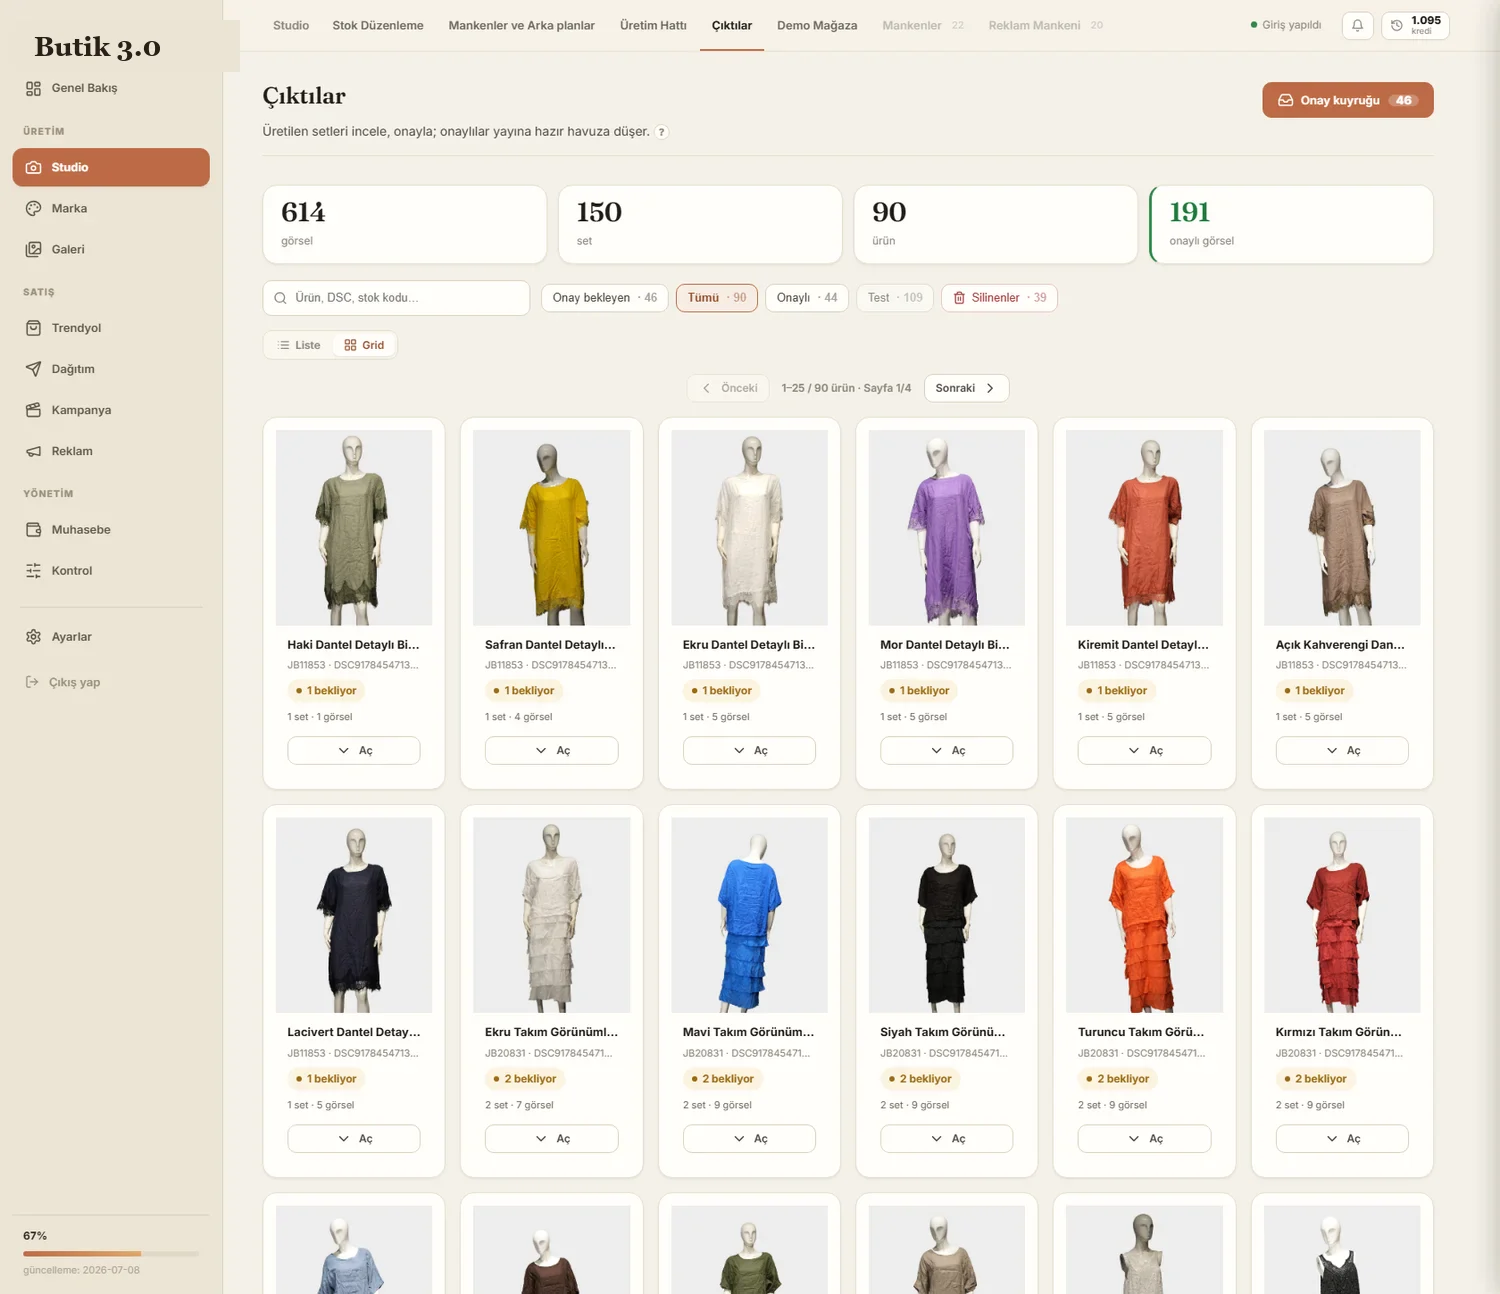Click the 1.095 kredi balance
The image size is (1500, 1294).
click(1415, 25)
